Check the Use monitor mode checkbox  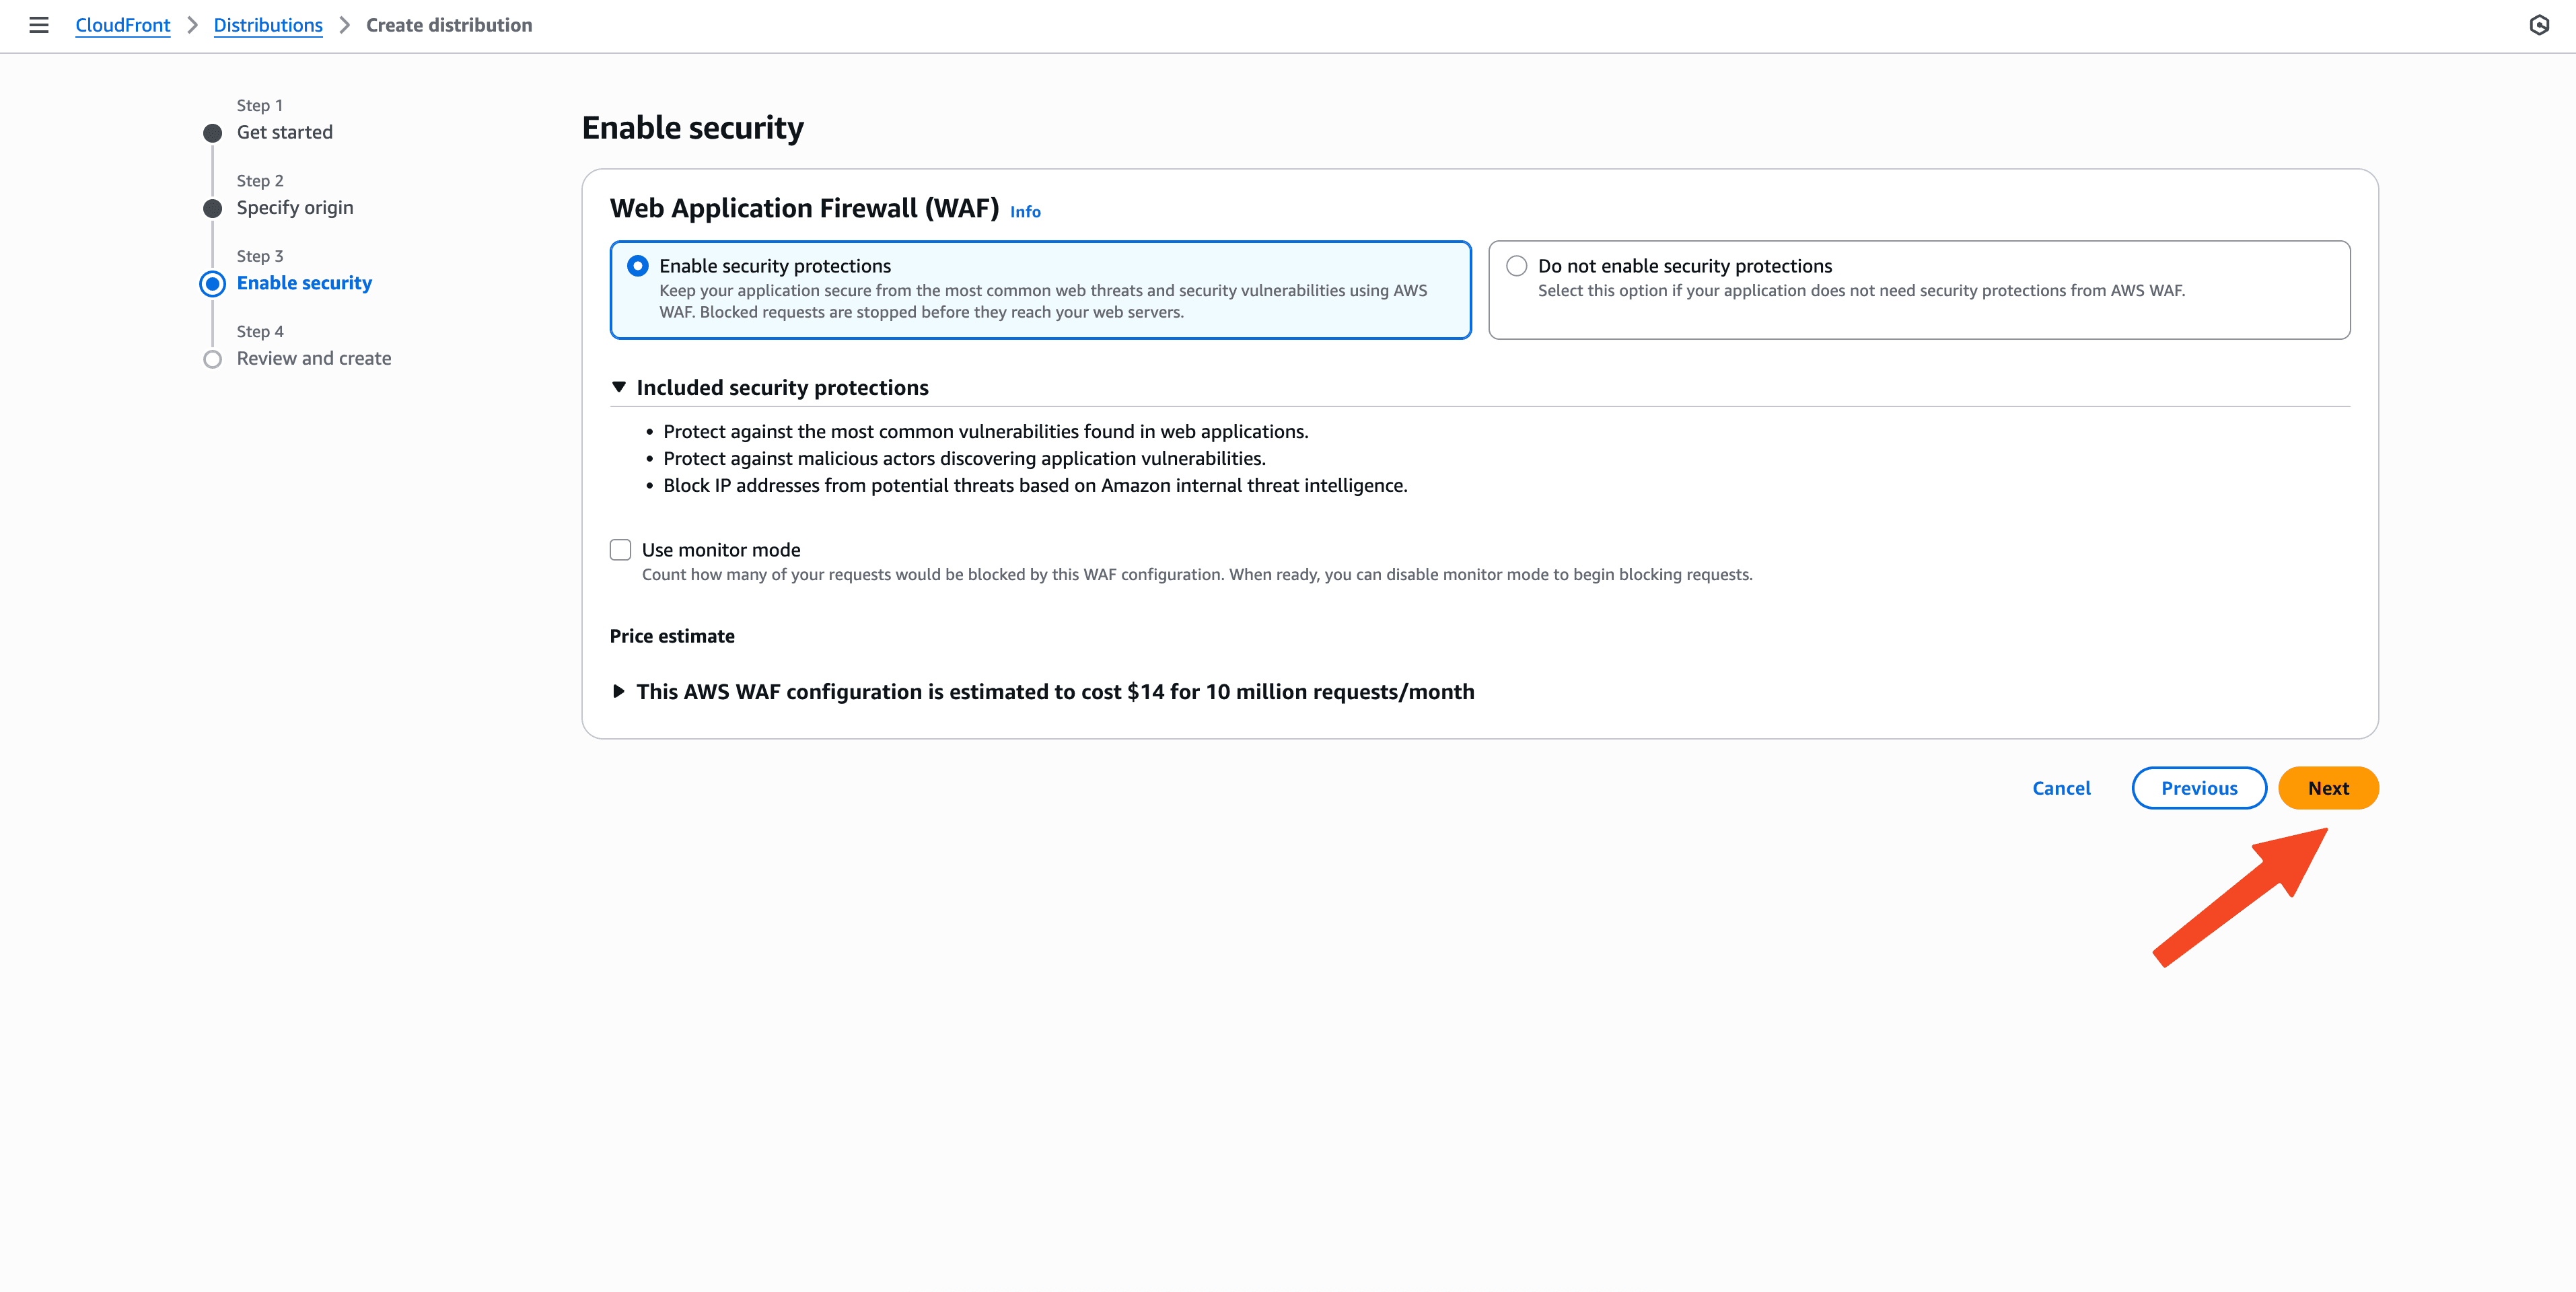point(620,549)
